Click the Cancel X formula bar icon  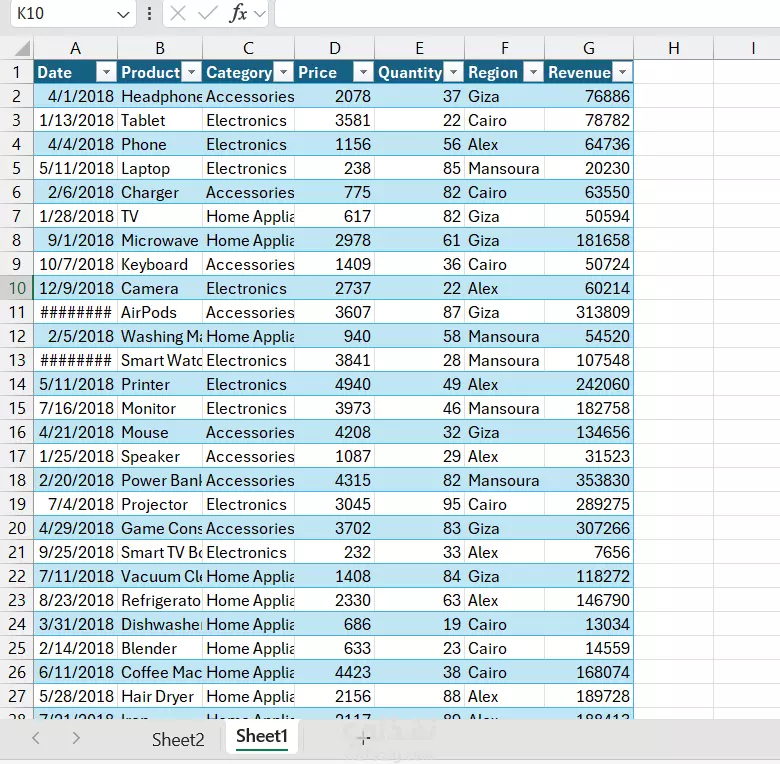click(178, 13)
